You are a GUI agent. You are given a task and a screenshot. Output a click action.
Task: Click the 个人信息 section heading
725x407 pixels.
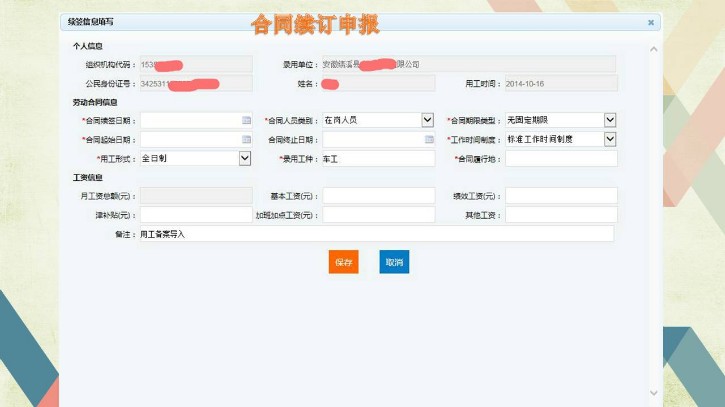(x=88, y=46)
